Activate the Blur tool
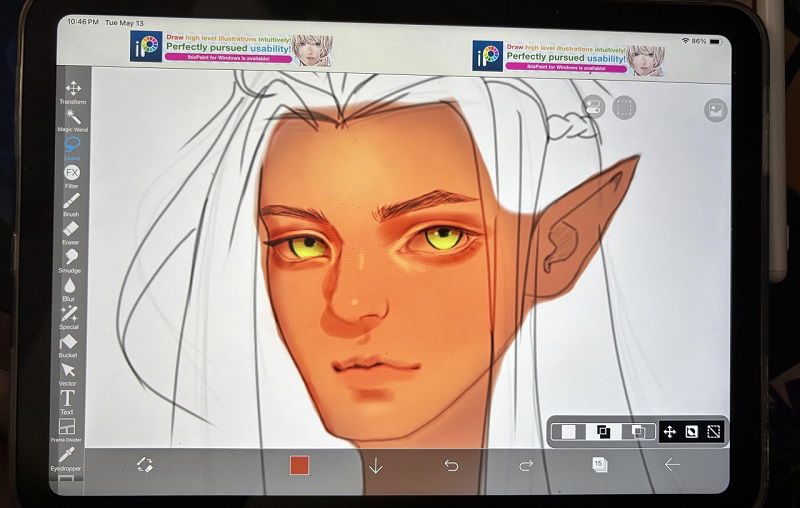Image resolution: width=800 pixels, height=508 pixels. pos(70,287)
